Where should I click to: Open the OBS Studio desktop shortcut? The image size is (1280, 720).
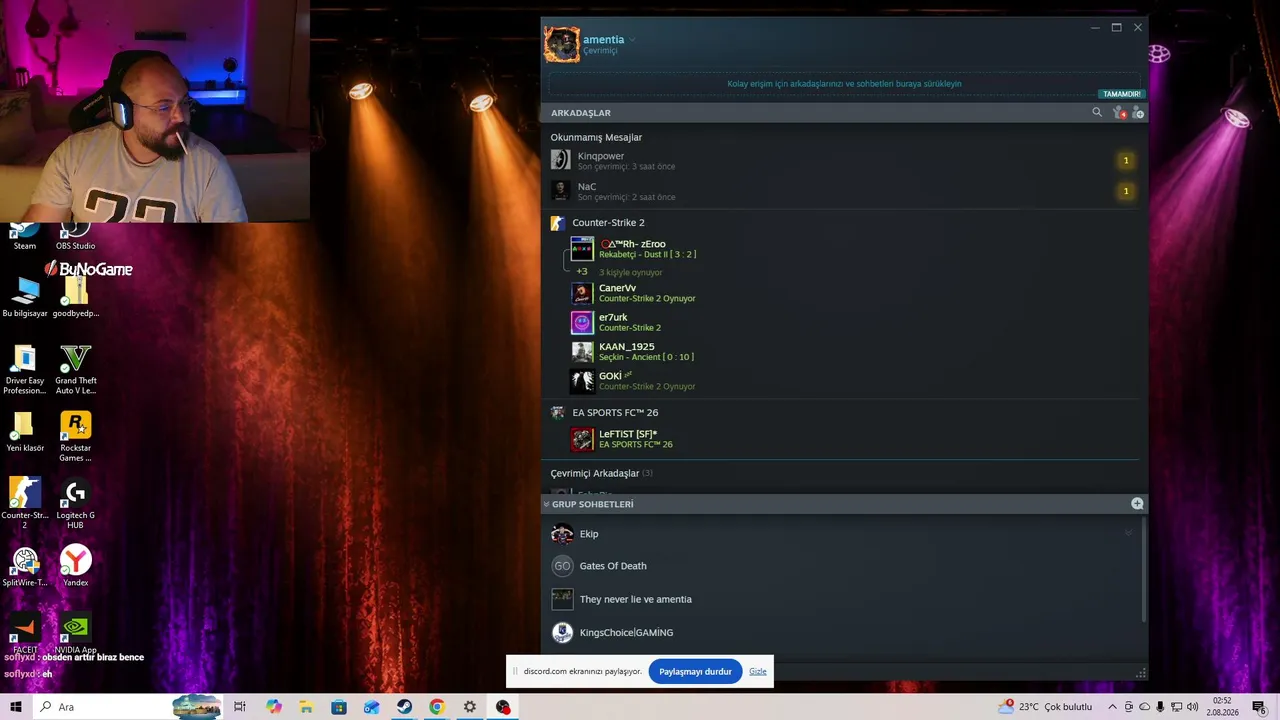[x=76, y=236]
